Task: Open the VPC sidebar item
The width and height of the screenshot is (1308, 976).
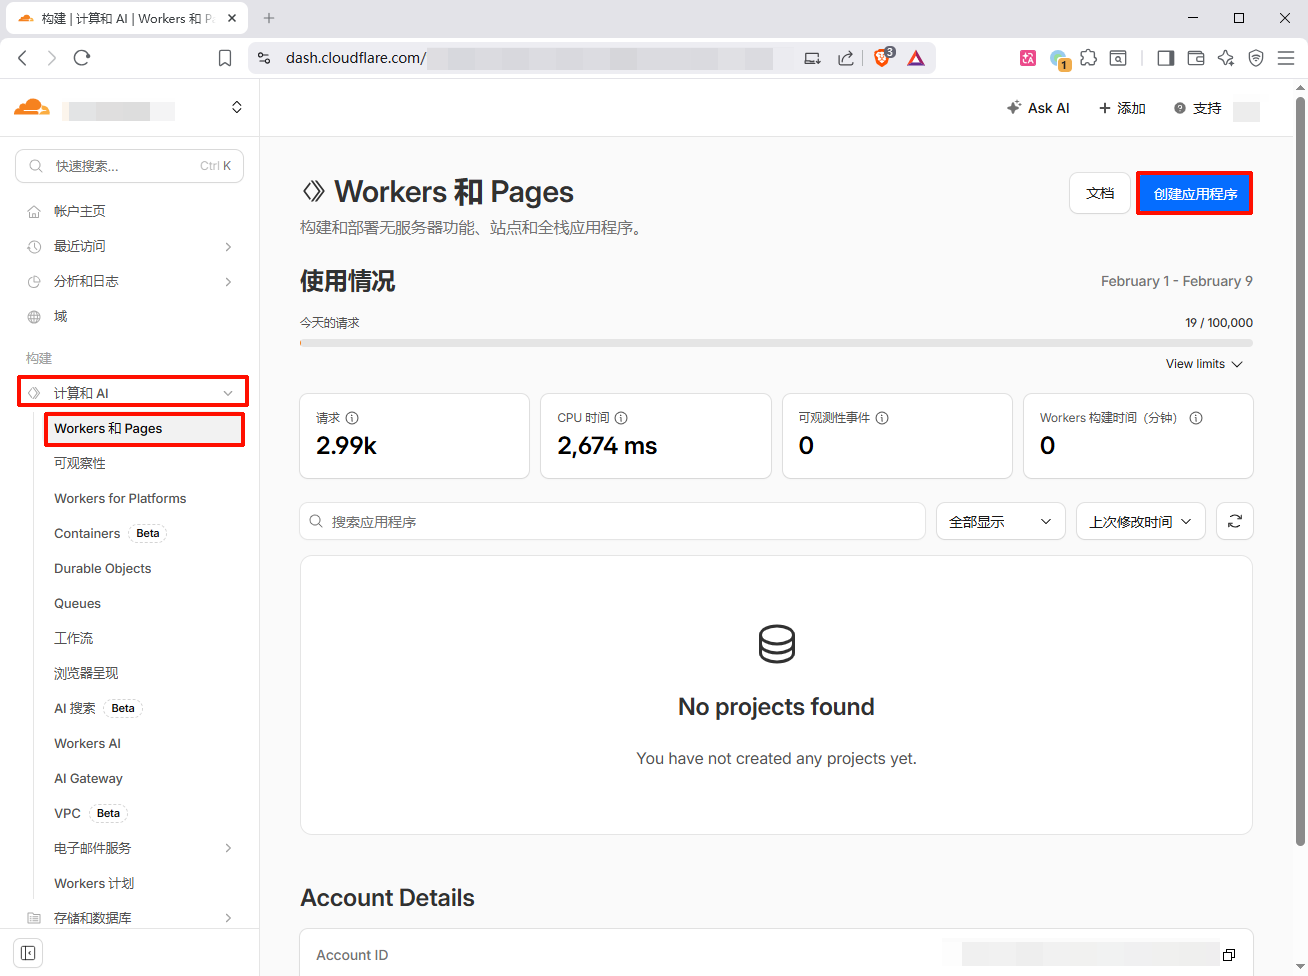Action: coord(67,813)
